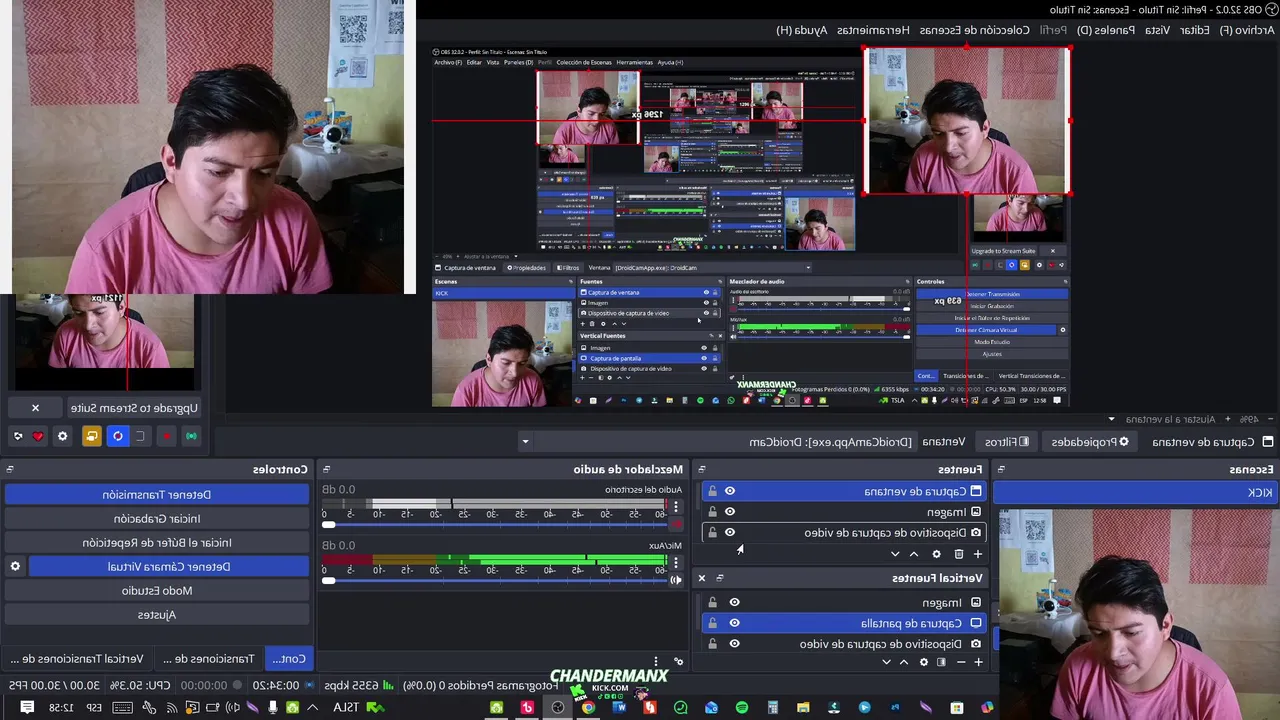Open Chrome from the taskbar
The width and height of the screenshot is (1280, 720).
coord(588,707)
